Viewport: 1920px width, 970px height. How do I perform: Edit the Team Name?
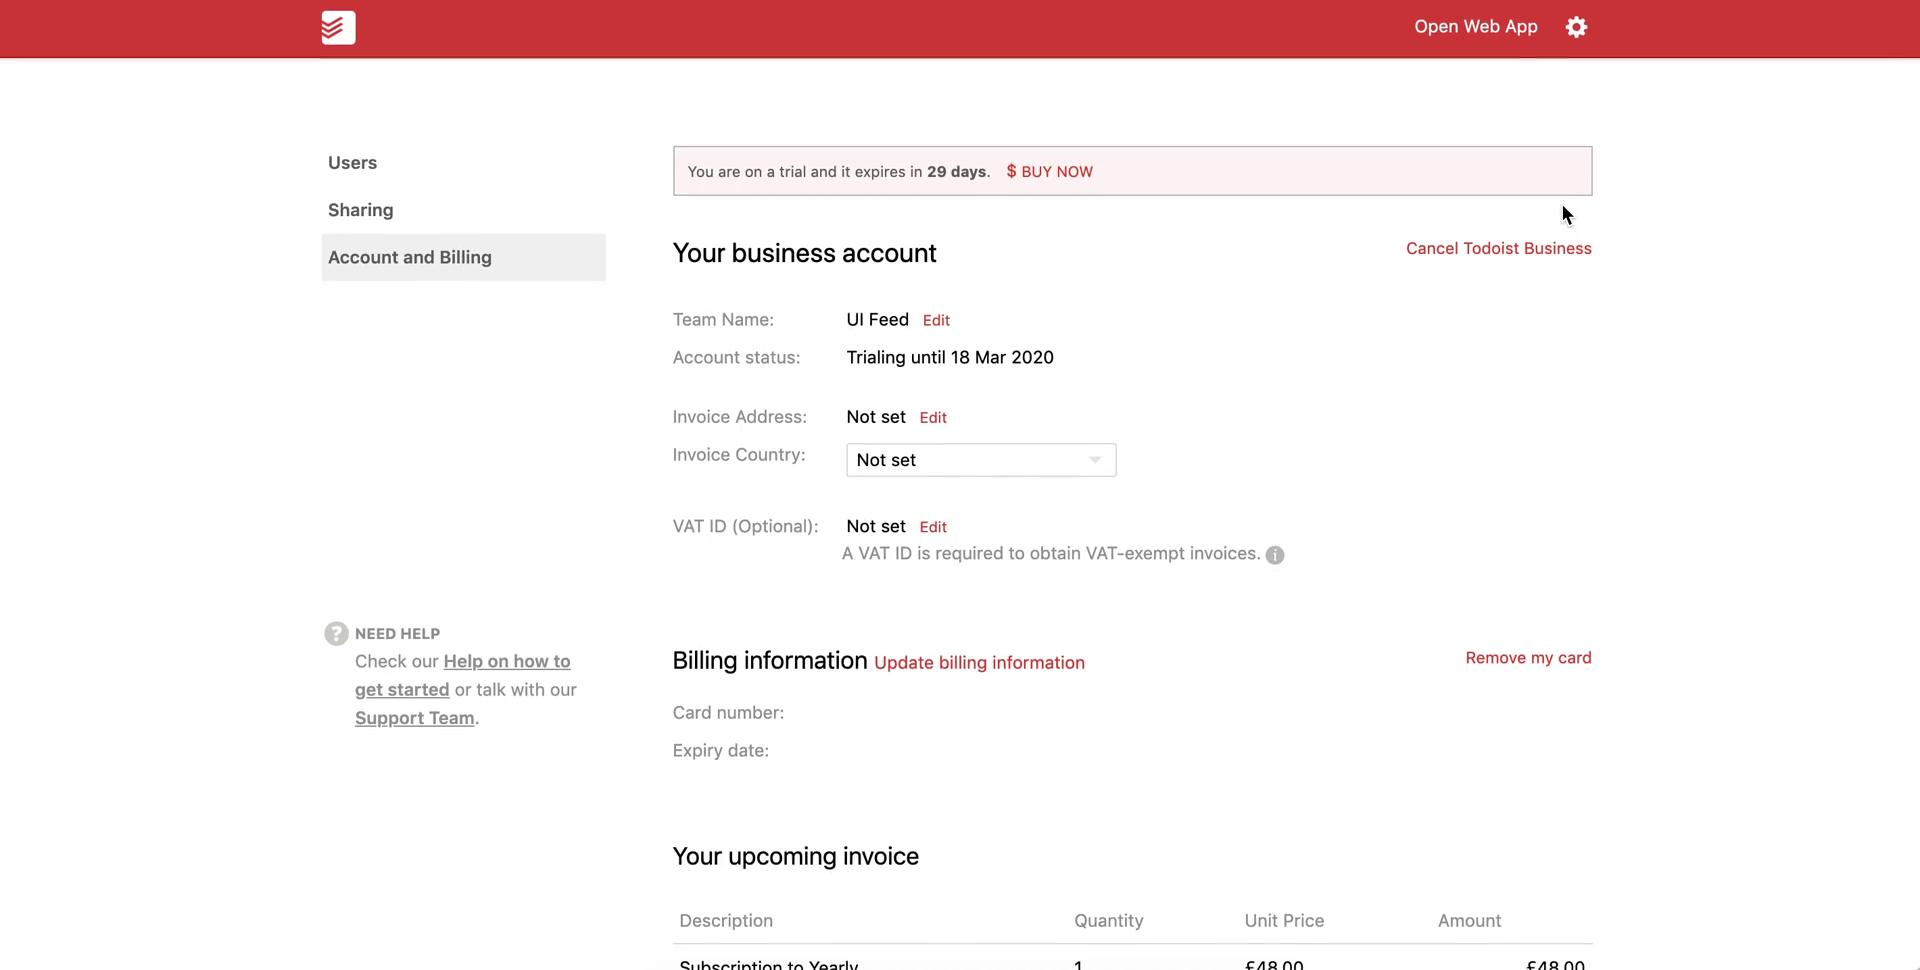click(x=936, y=320)
